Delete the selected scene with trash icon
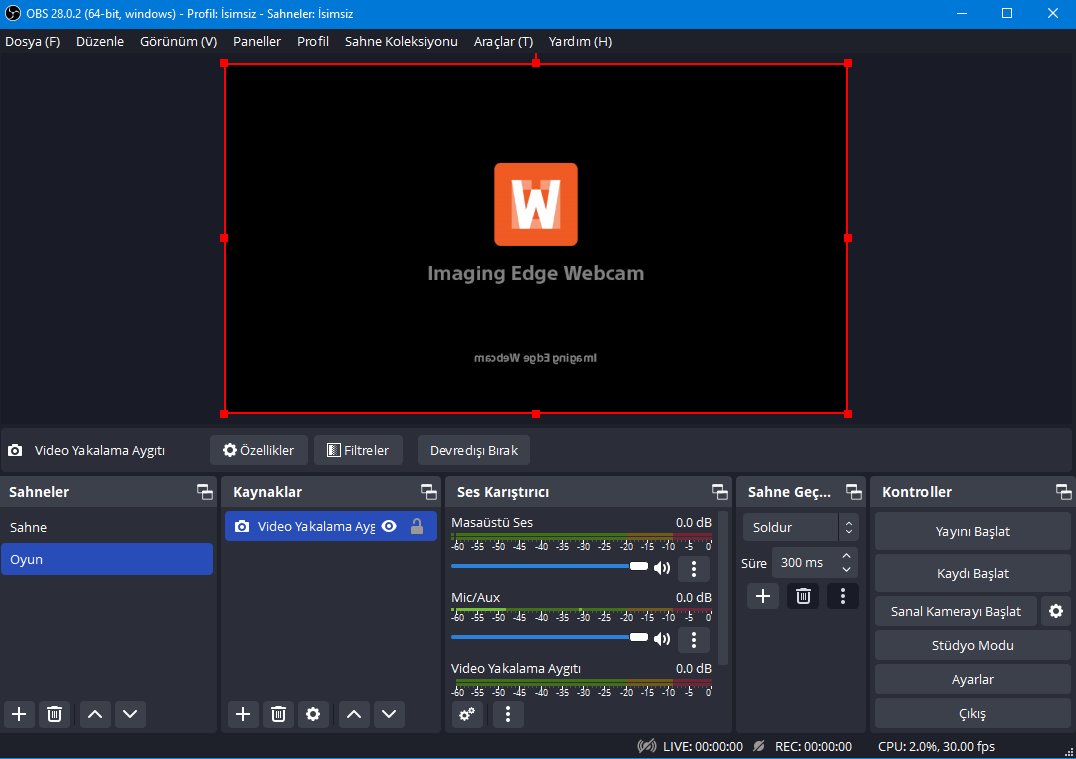 pyautogui.click(x=54, y=714)
